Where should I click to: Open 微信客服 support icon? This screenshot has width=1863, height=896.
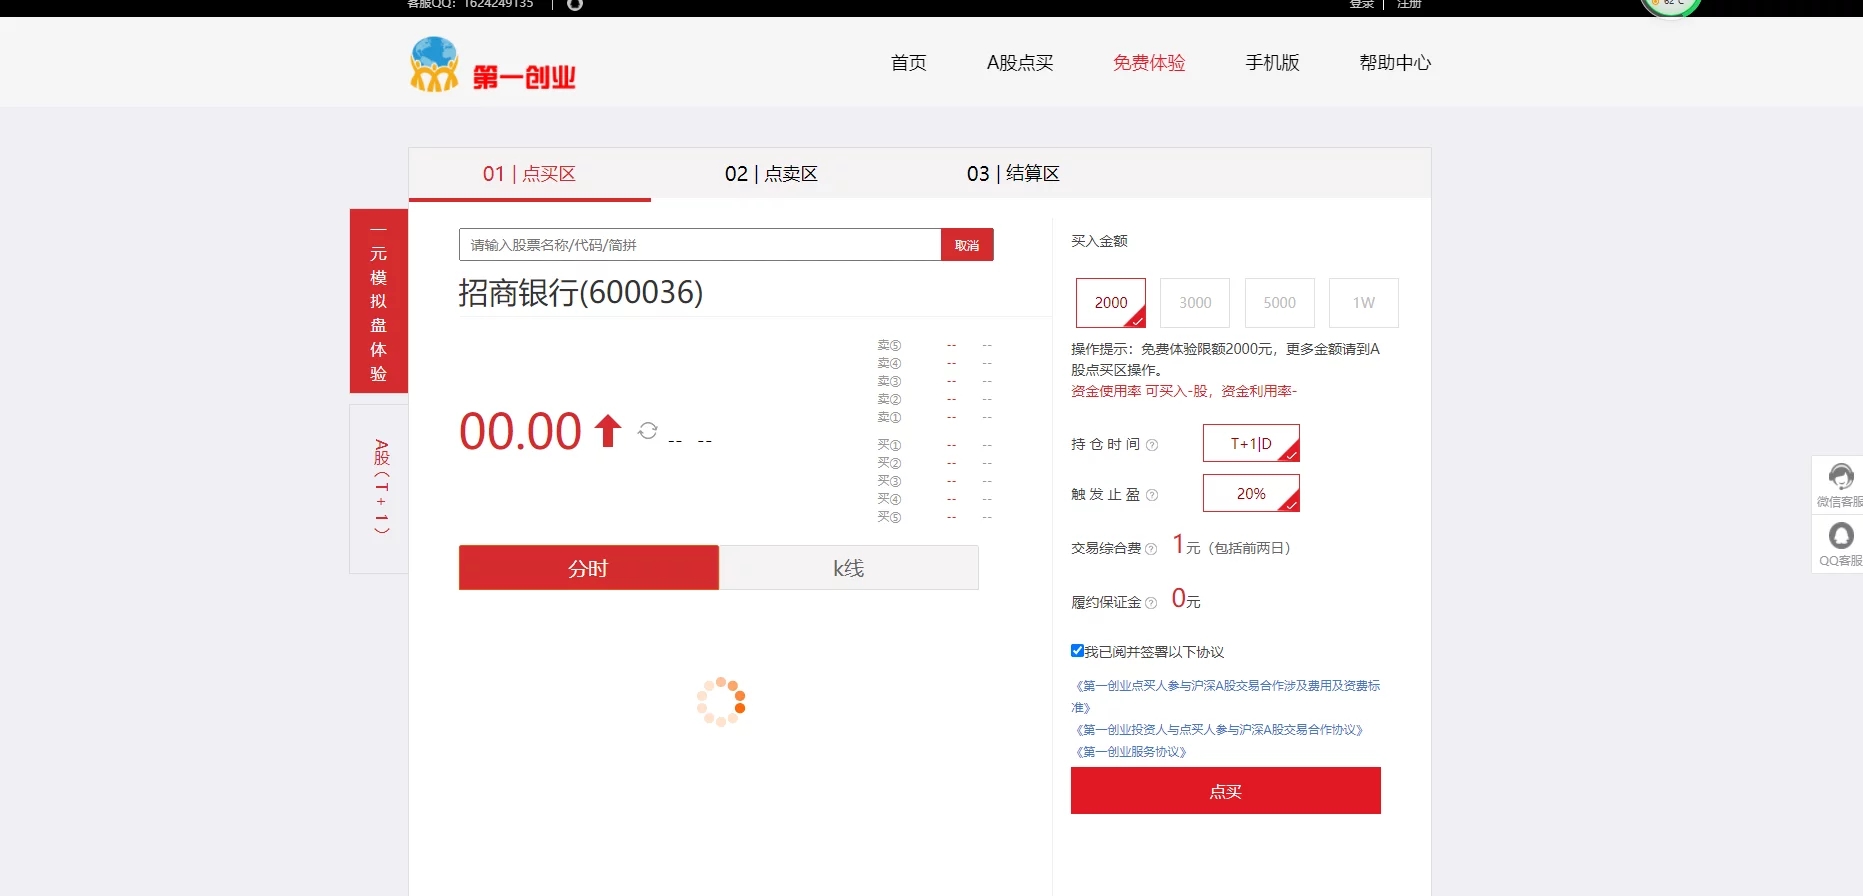coord(1840,484)
